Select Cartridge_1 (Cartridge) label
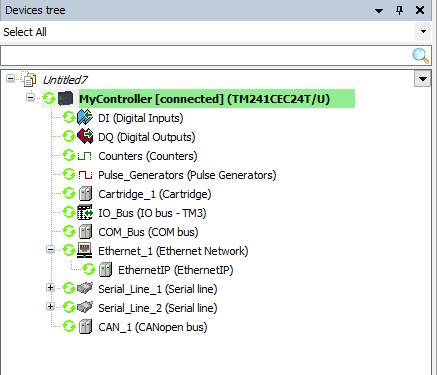Screen dimensions: 437x375 click(155, 194)
